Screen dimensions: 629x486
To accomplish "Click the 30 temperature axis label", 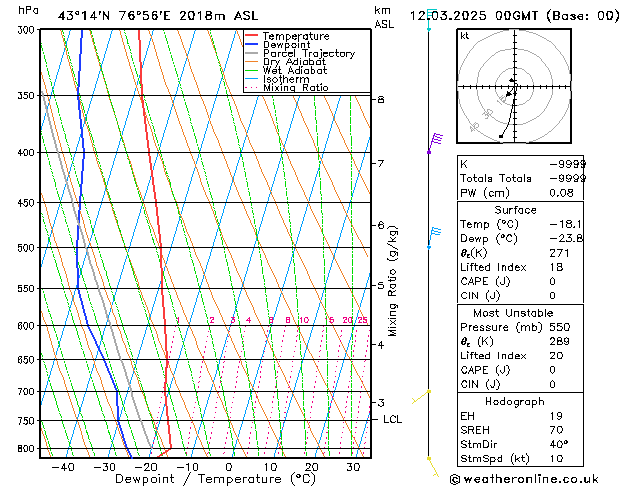I will 353,467.
